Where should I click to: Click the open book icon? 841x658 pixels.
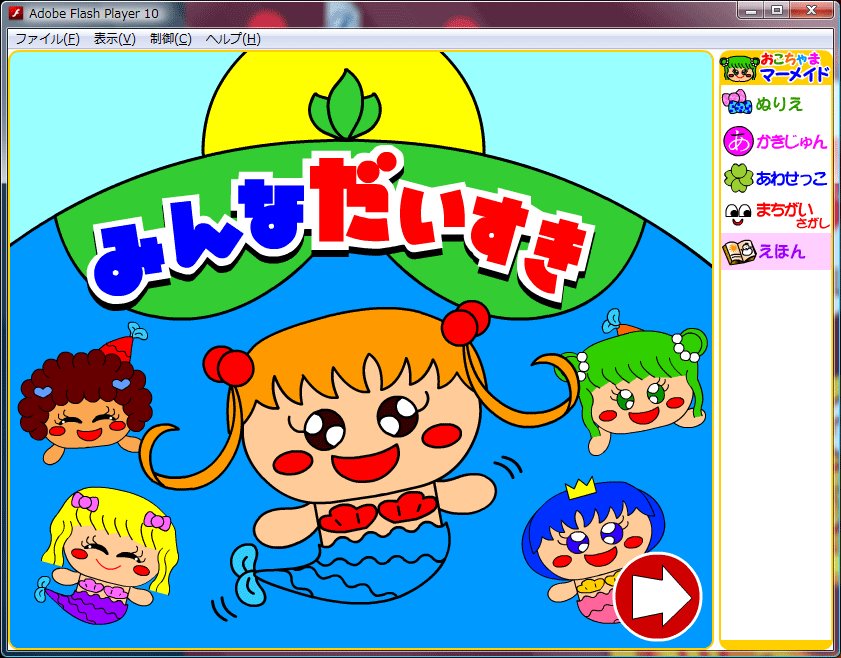click(739, 252)
